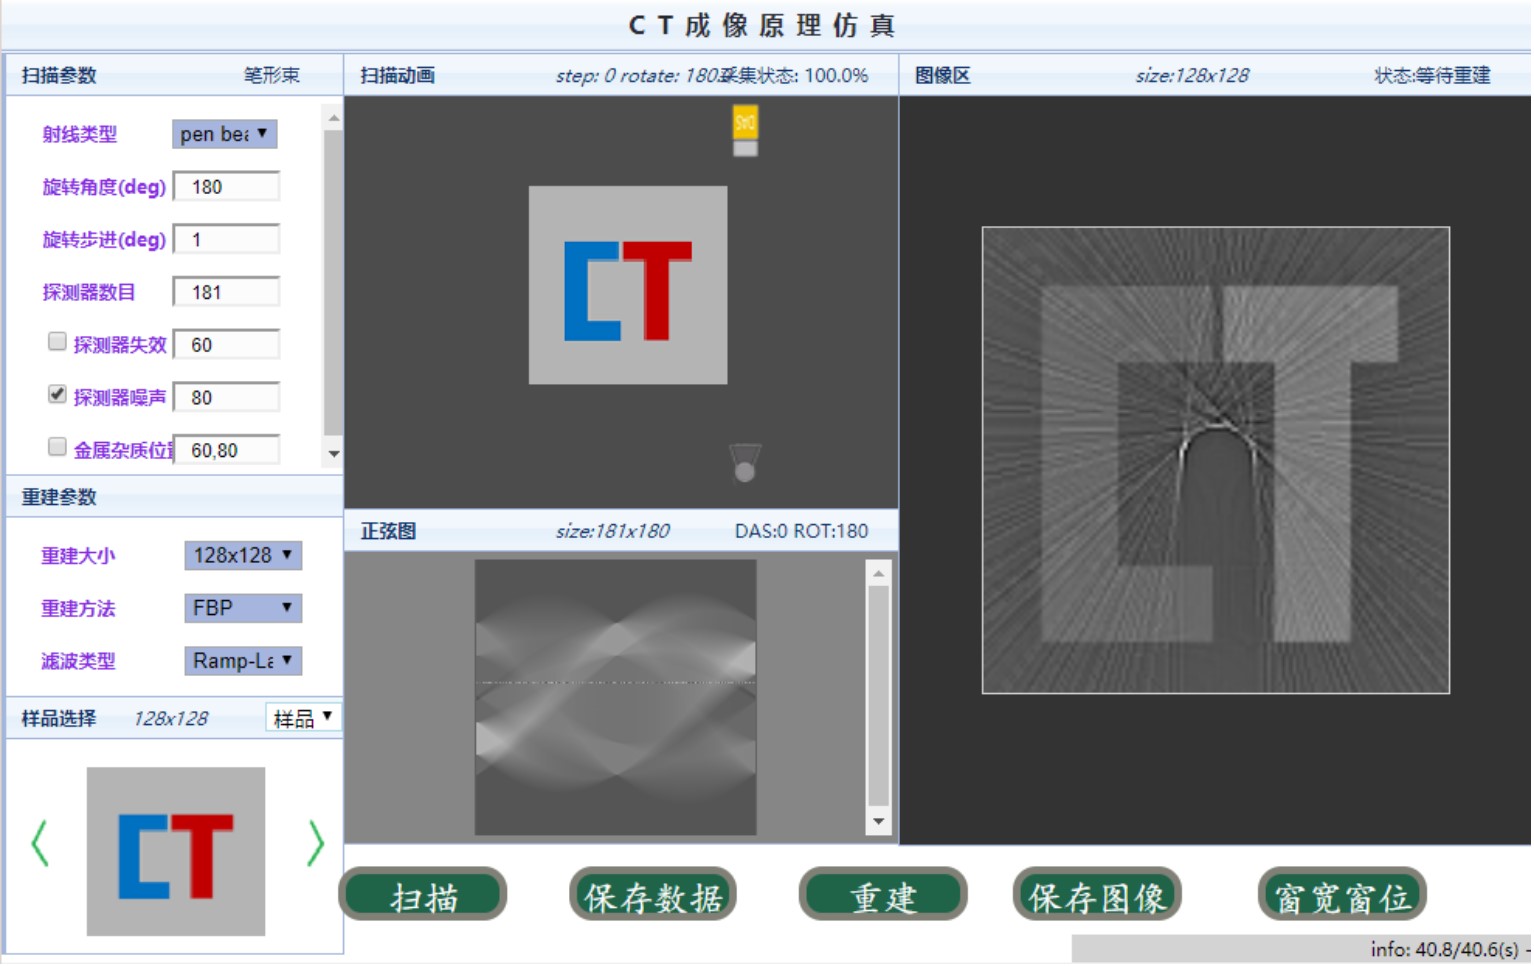Open the 重建大小 128x128 dropdown
Screen dimensions: 1534x966
tap(242, 555)
